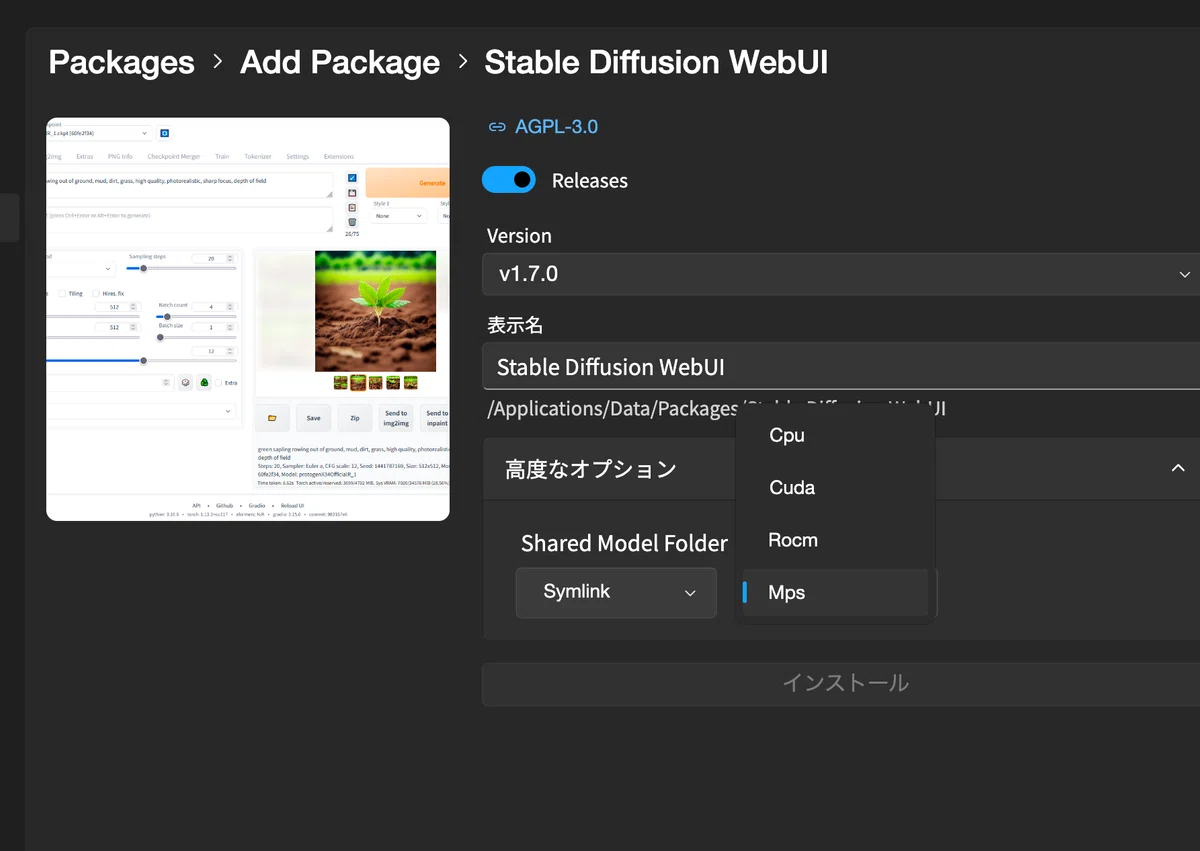Click the chevron of 高度なオプション
Viewport: 1200px width, 851px height.
[1178, 468]
